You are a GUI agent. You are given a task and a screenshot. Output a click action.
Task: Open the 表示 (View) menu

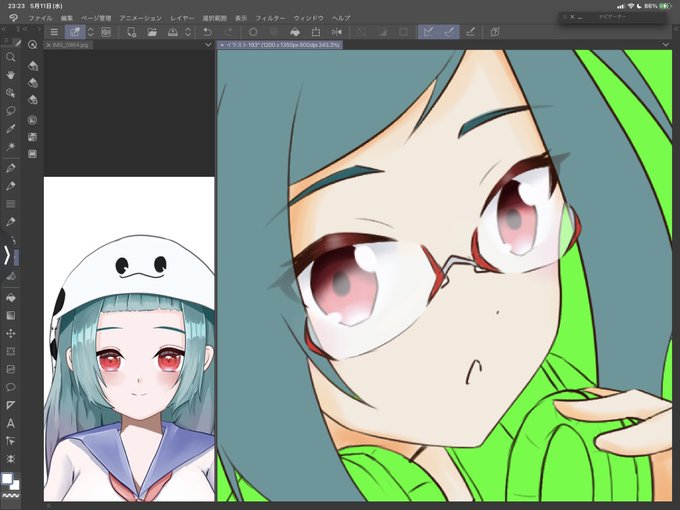click(x=241, y=18)
